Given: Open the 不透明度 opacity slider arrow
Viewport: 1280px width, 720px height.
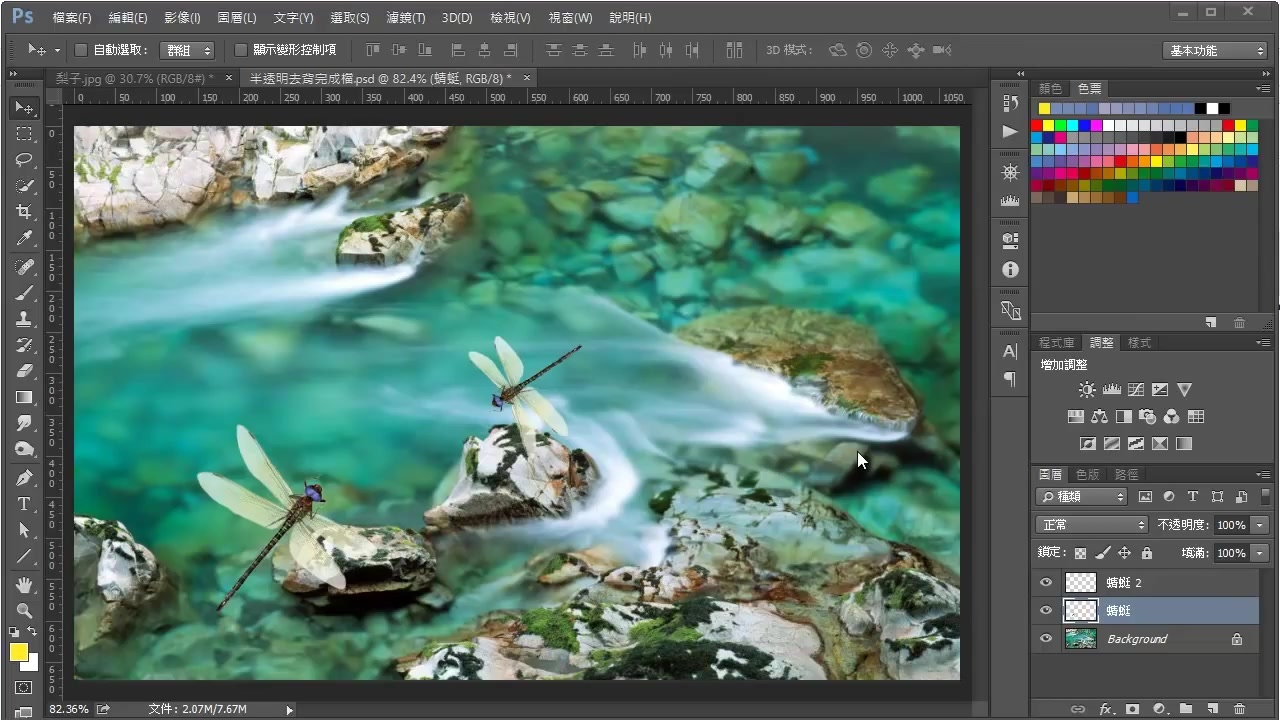Looking at the screenshot, I should point(1259,525).
